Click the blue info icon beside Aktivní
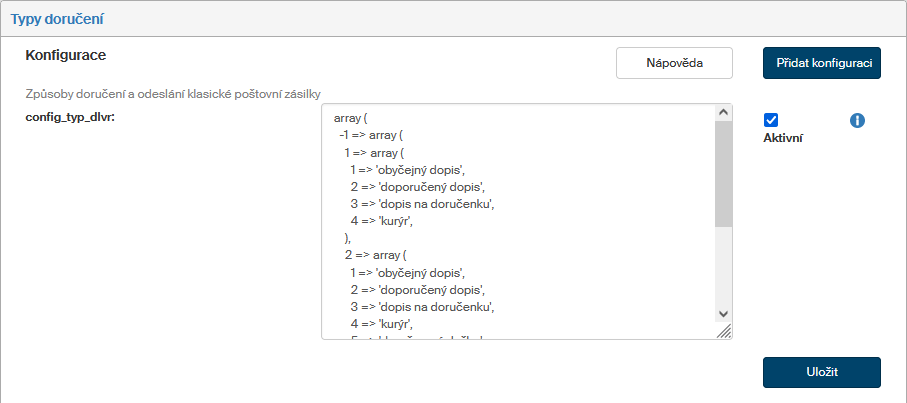This screenshot has width=907, height=403. 857,121
